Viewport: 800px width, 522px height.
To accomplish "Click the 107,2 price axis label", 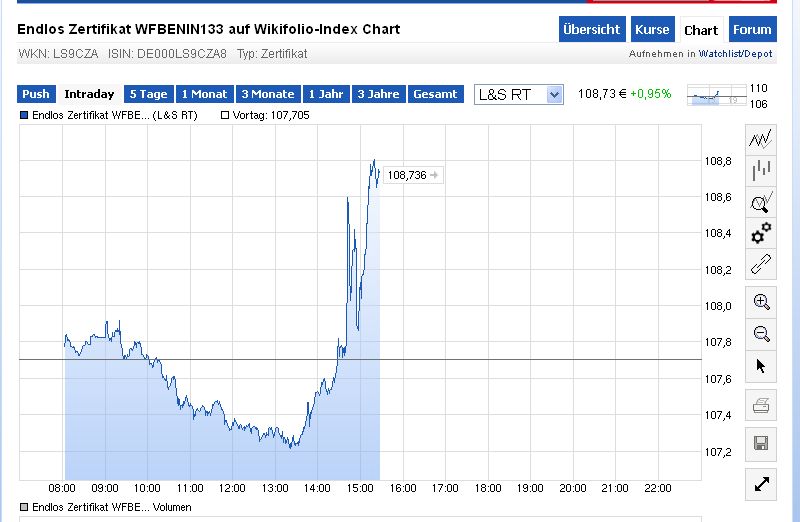I will tap(718, 452).
